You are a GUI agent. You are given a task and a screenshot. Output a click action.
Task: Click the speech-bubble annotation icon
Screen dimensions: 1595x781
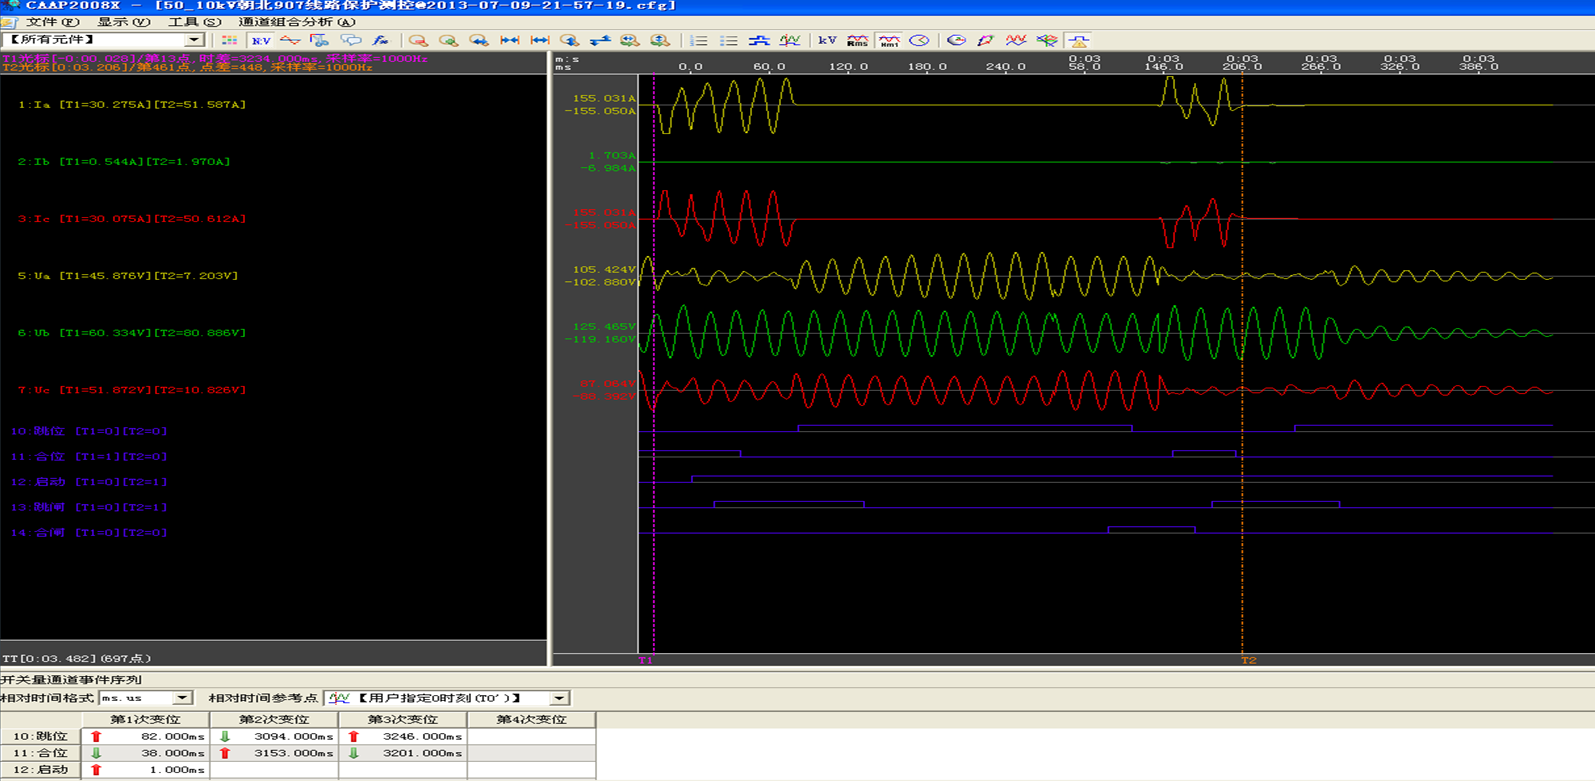click(350, 41)
